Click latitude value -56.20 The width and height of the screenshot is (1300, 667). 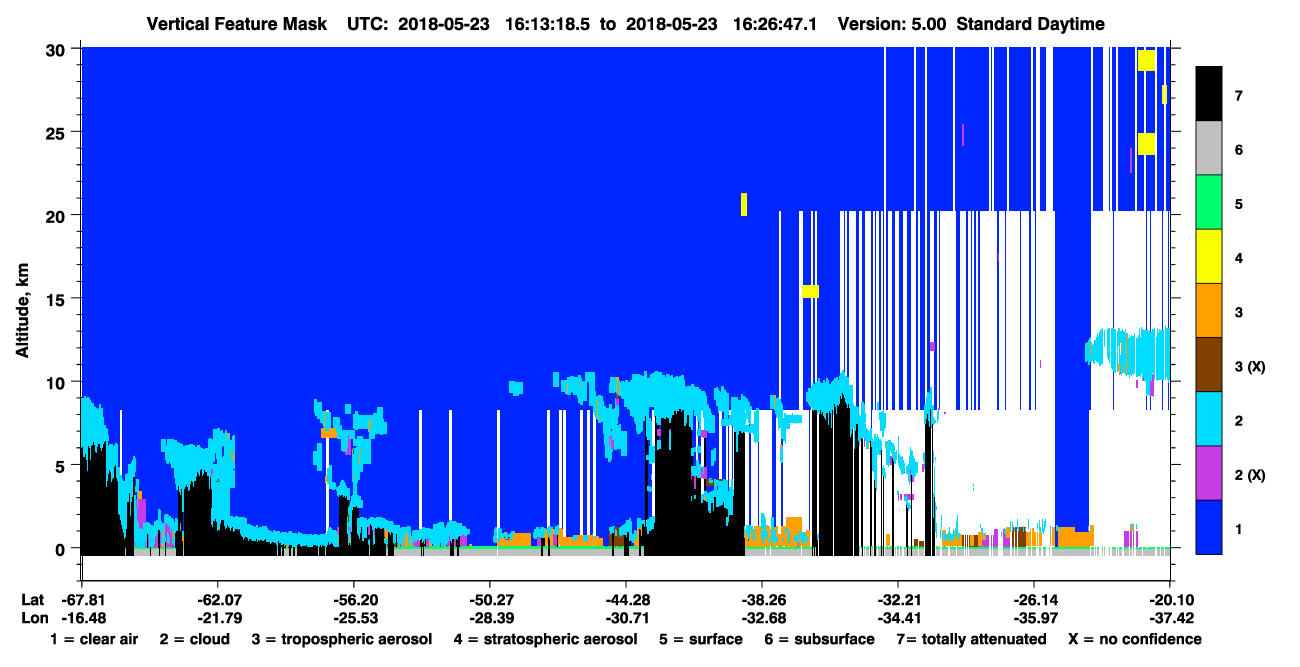pos(353,600)
